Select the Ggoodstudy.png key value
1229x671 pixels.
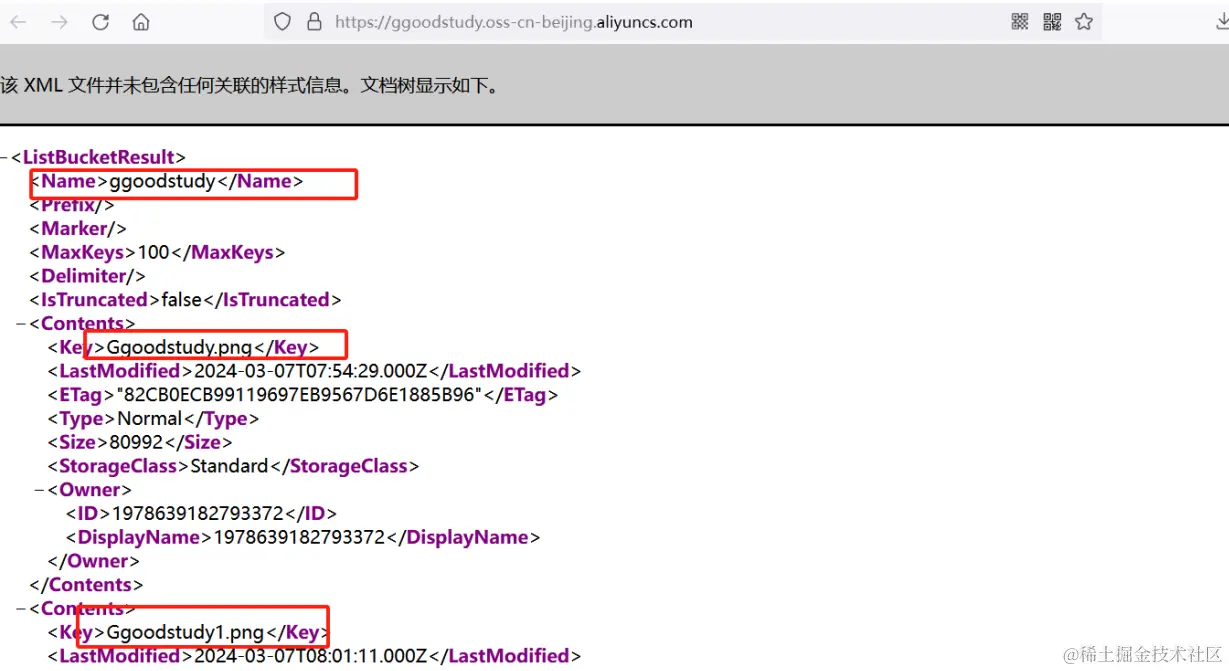[180, 348]
